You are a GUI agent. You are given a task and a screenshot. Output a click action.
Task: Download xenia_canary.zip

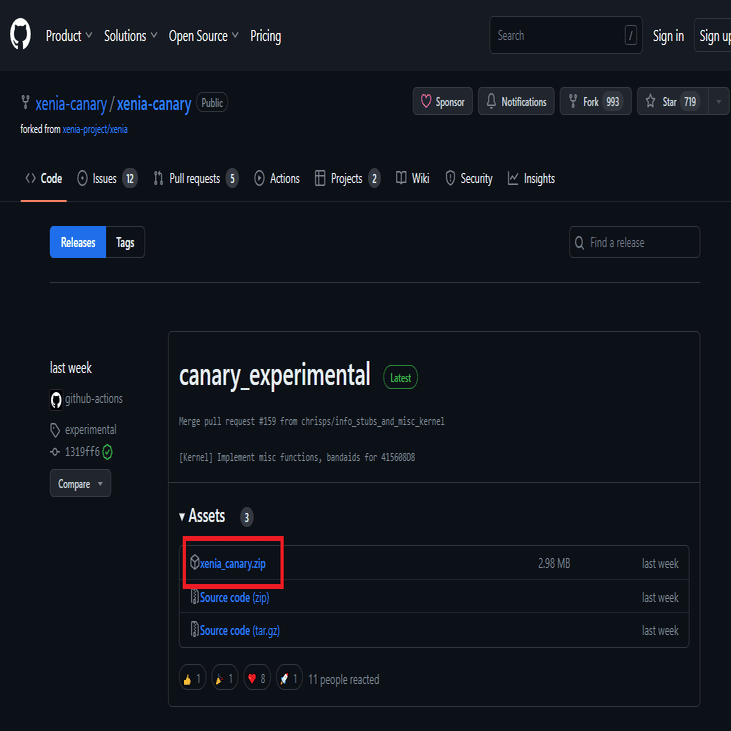[233, 564]
